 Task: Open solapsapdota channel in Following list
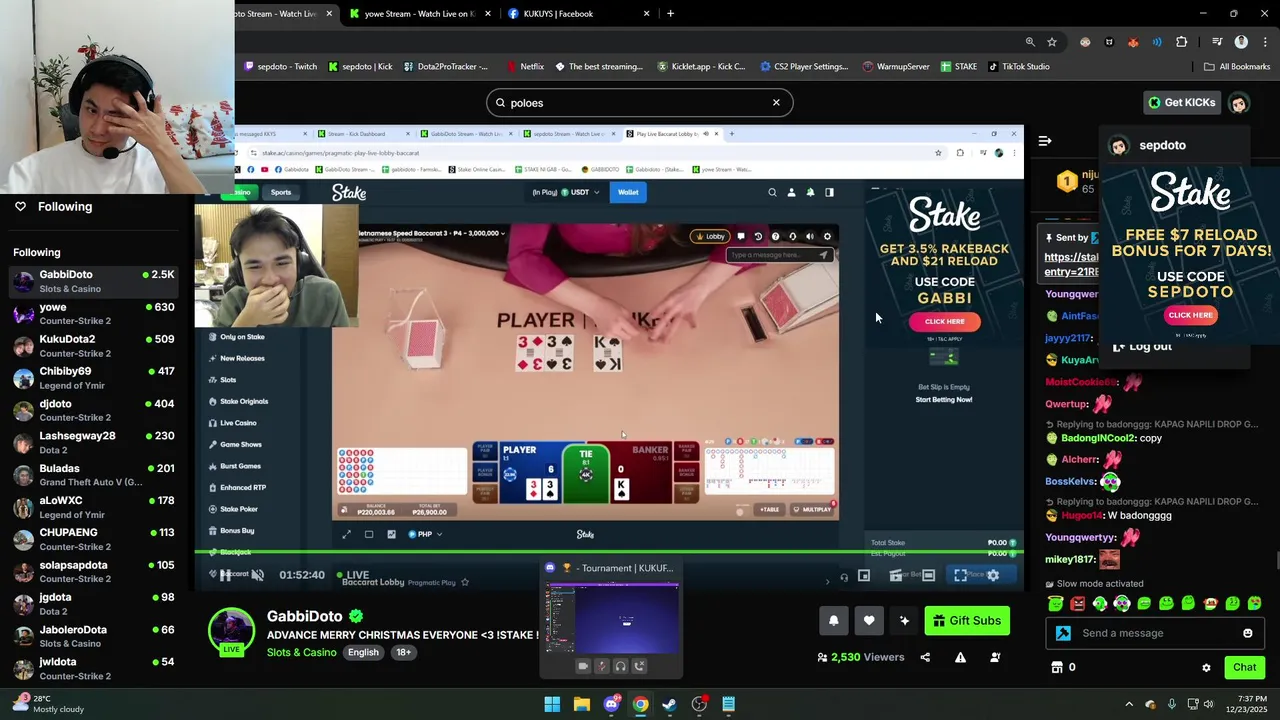point(95,572)
